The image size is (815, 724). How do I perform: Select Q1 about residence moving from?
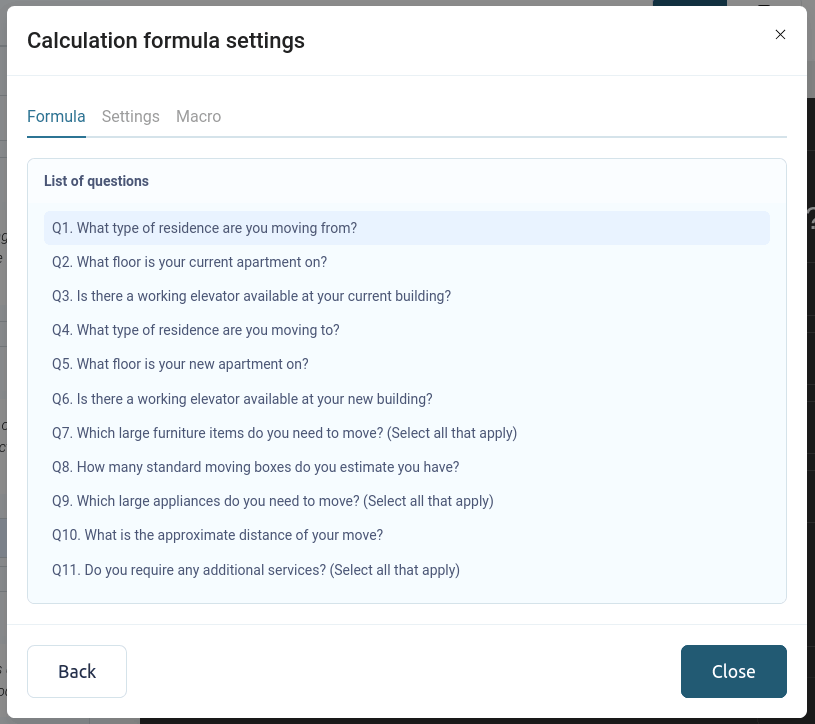pyautogui.click(x=205, y=228)
